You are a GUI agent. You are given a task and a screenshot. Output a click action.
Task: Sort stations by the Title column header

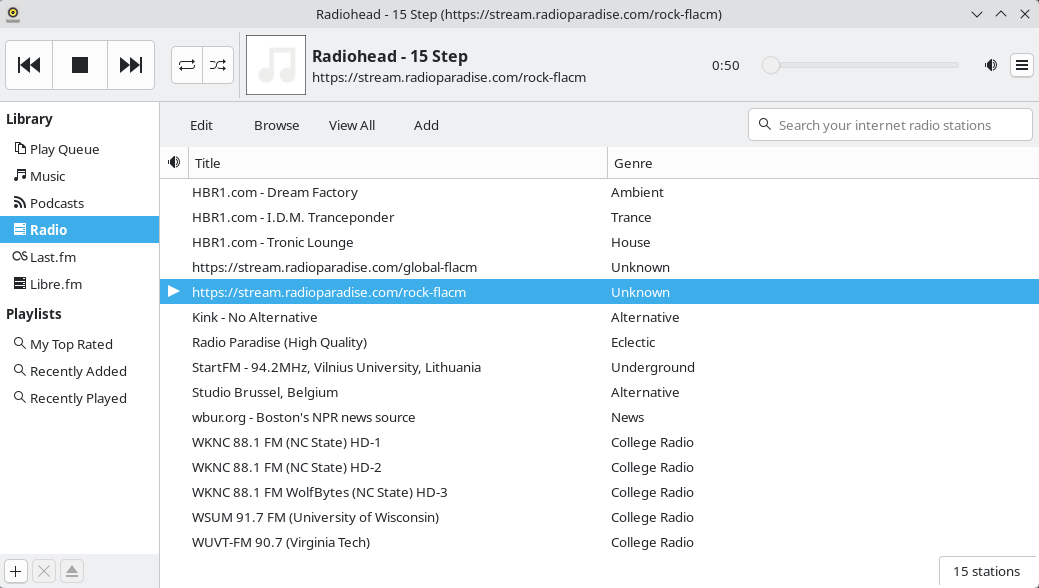tap(398, 163)
